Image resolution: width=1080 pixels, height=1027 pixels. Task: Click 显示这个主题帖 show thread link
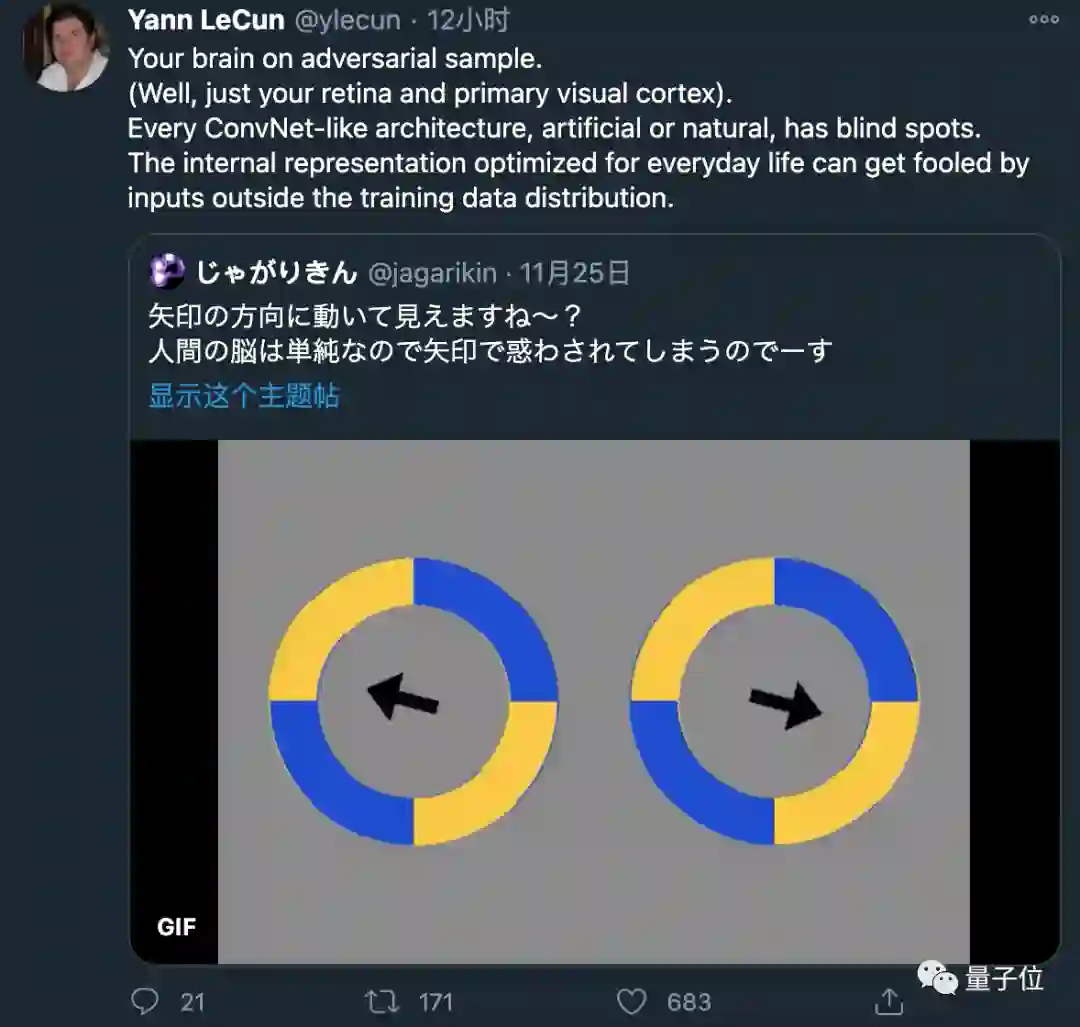tap(245, 396)
